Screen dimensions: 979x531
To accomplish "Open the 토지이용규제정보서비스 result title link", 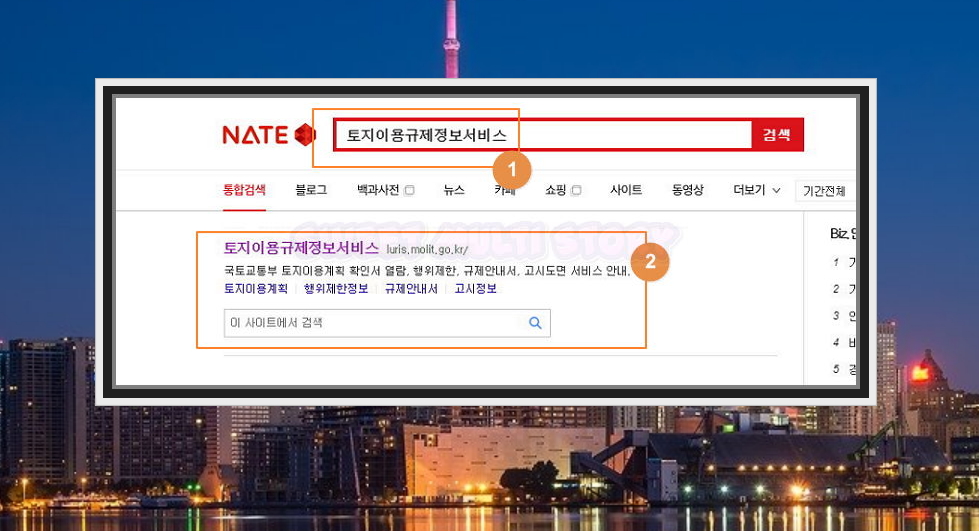I will point(301,248).
